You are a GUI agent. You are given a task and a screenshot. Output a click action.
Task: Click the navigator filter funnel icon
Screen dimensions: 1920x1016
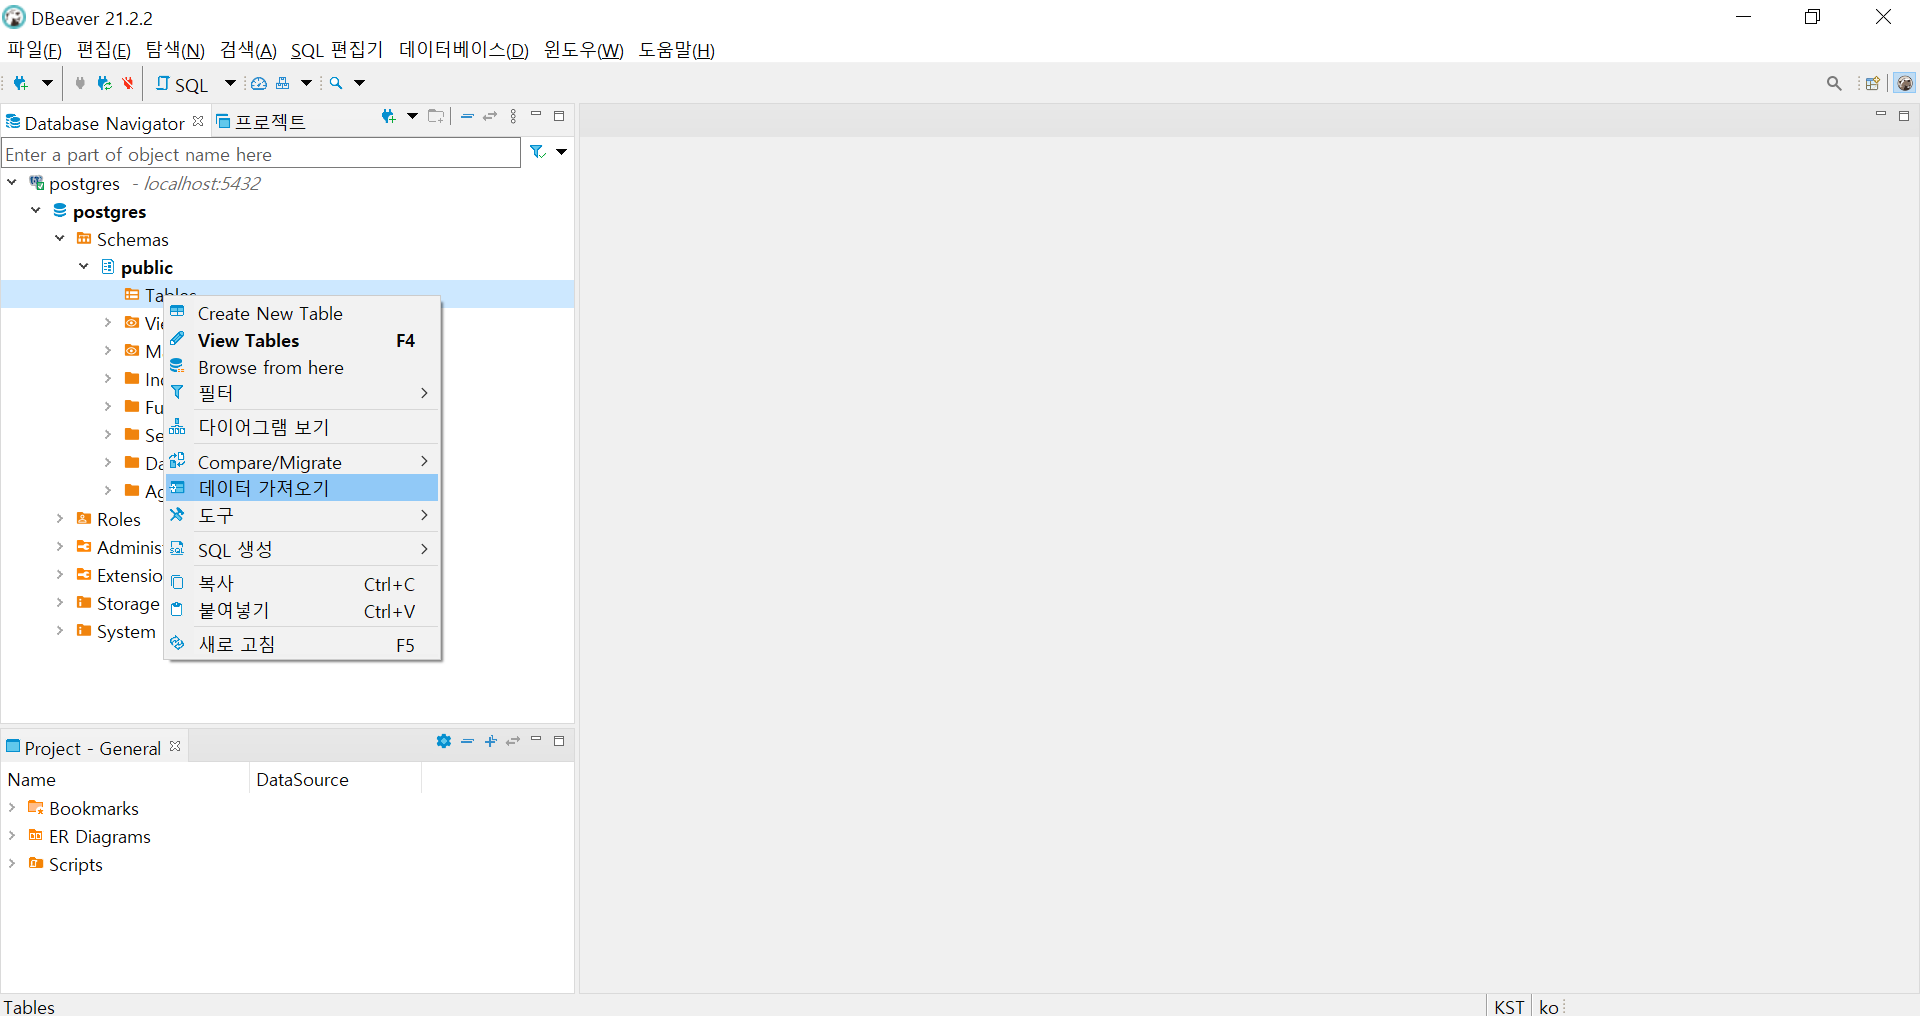pyautogui.click(x=538, y=152)
